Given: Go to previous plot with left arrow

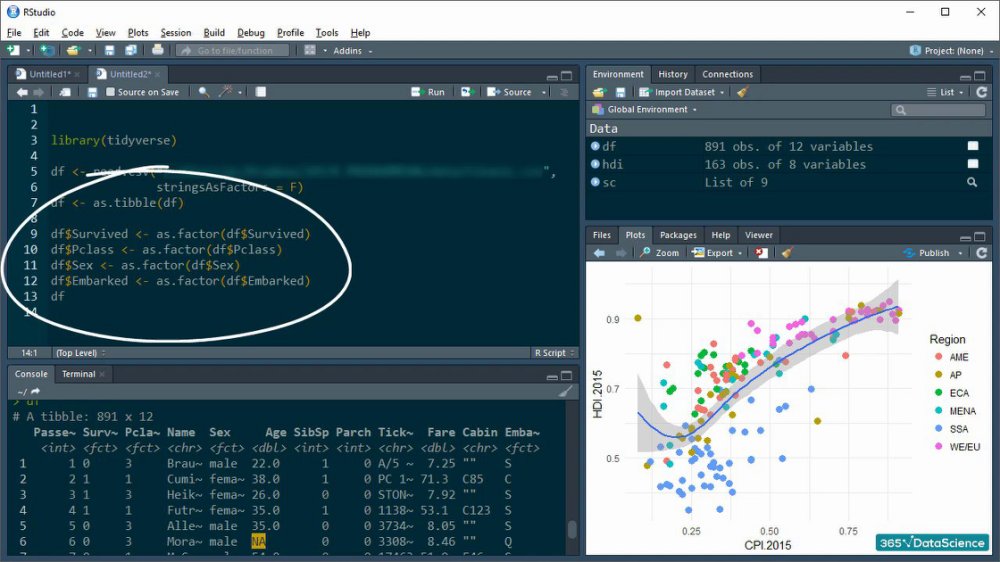Looking at the screenshot, I should (x=599, y=253).
